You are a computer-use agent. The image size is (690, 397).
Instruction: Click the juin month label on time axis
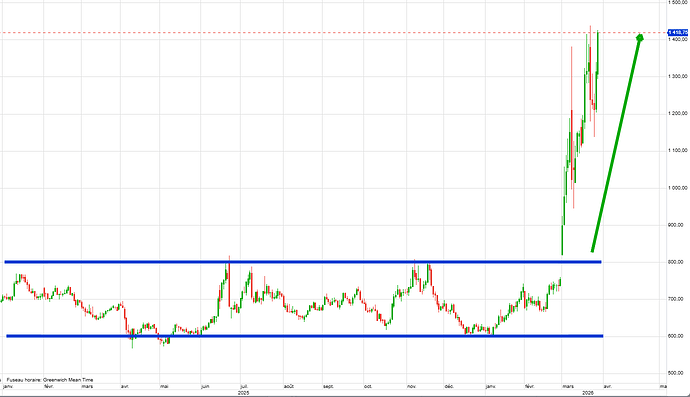point(205,386)
